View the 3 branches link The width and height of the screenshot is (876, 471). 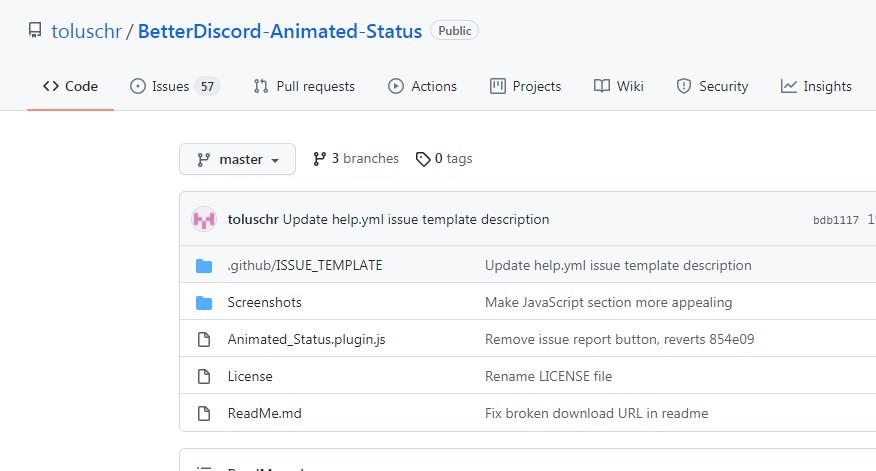356,159
